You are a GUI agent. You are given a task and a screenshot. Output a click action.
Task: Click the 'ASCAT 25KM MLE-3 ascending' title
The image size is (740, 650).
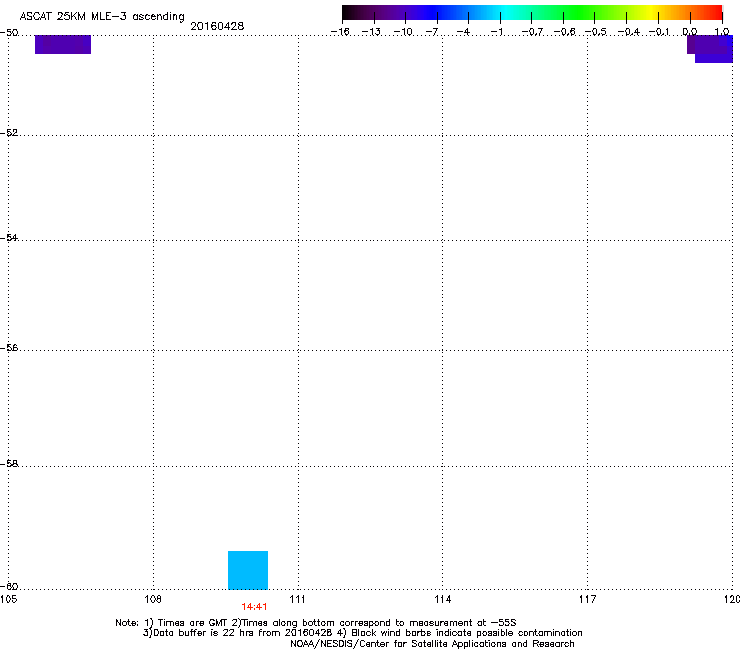(x=102, y=16)
